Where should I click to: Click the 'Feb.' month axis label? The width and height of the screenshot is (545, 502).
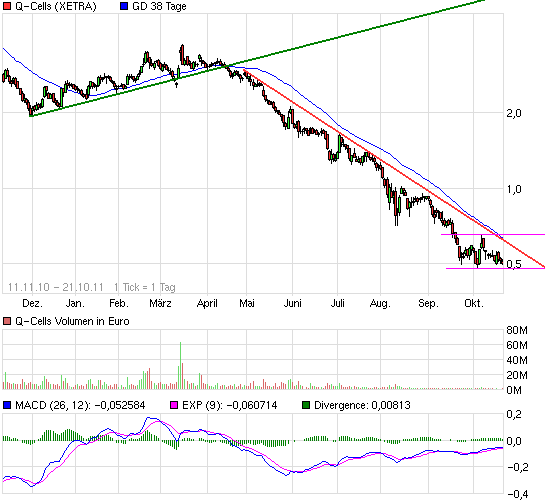click(119, 303)
